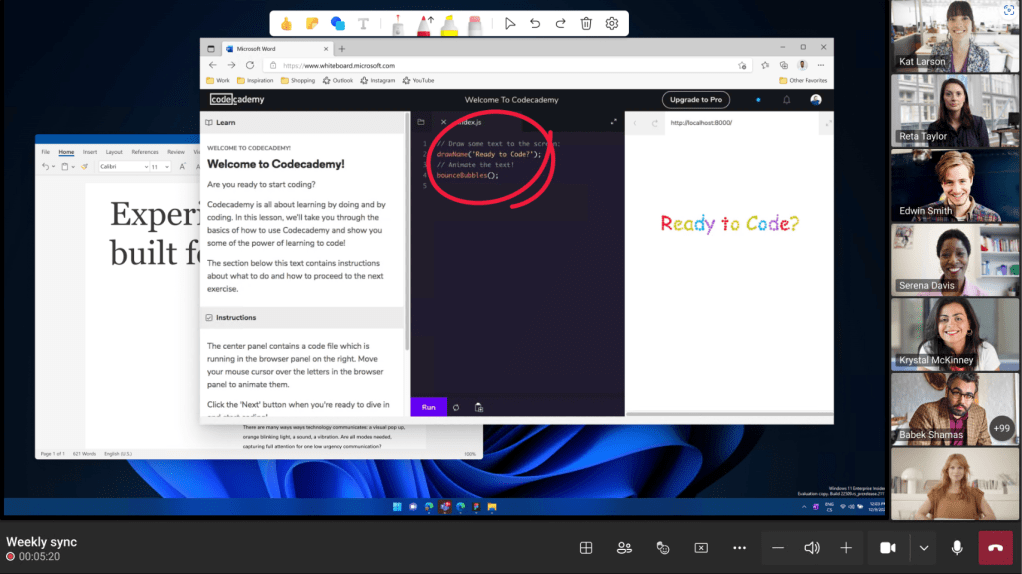Expand the camera options chevron
The height and width of the screenshot is (574, 1022).
923,547
